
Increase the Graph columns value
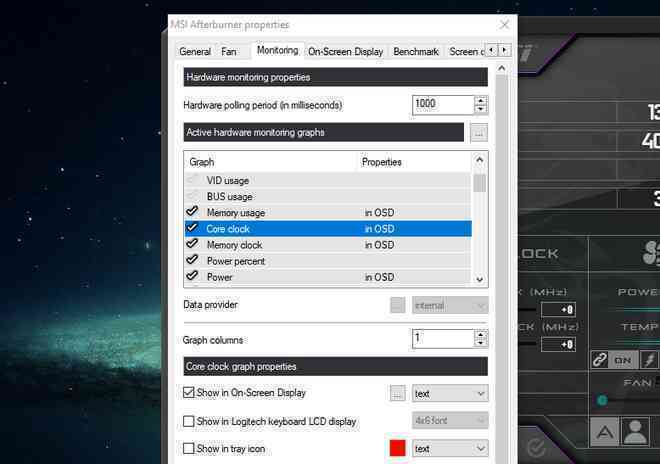click(x=481, y=334)
